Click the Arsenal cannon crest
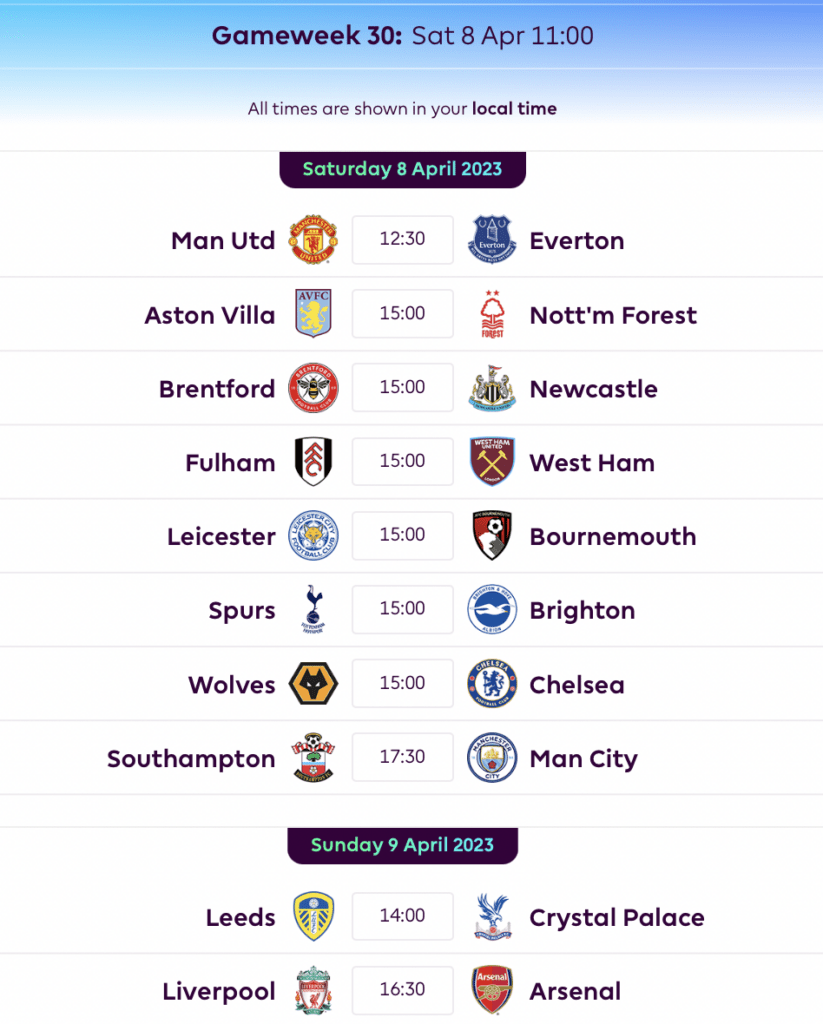This screenshot has width=823, height=1024. (492, 990)
